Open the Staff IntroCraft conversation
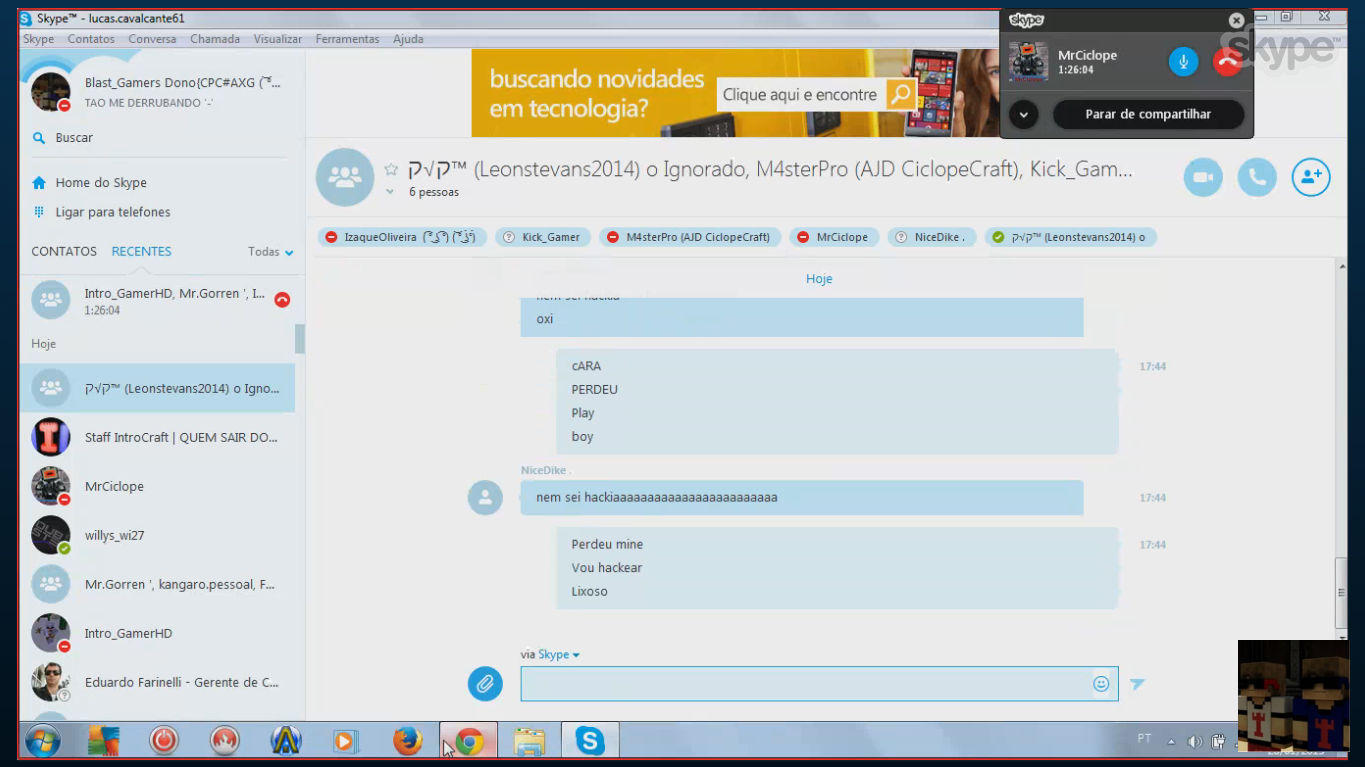 coord(158,437)
